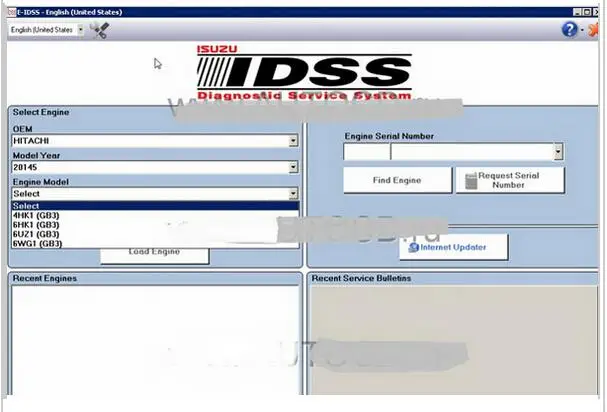
Task: Open the Model Year dropdown arrow
Action: pyautogui.click(x=293, y=167)
